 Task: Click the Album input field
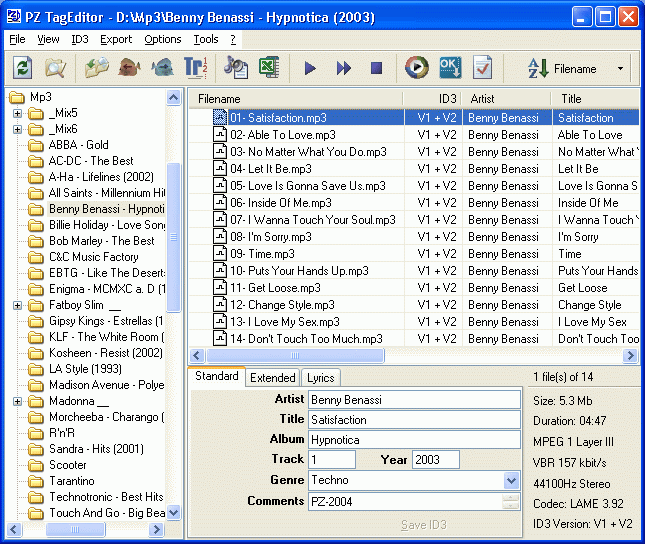point(414,440)
